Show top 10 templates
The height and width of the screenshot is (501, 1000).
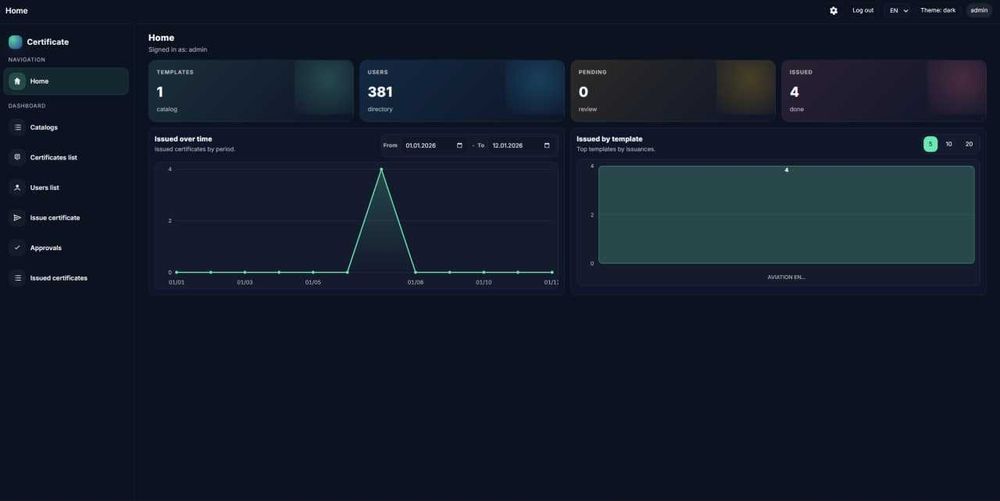click(949, 144)
